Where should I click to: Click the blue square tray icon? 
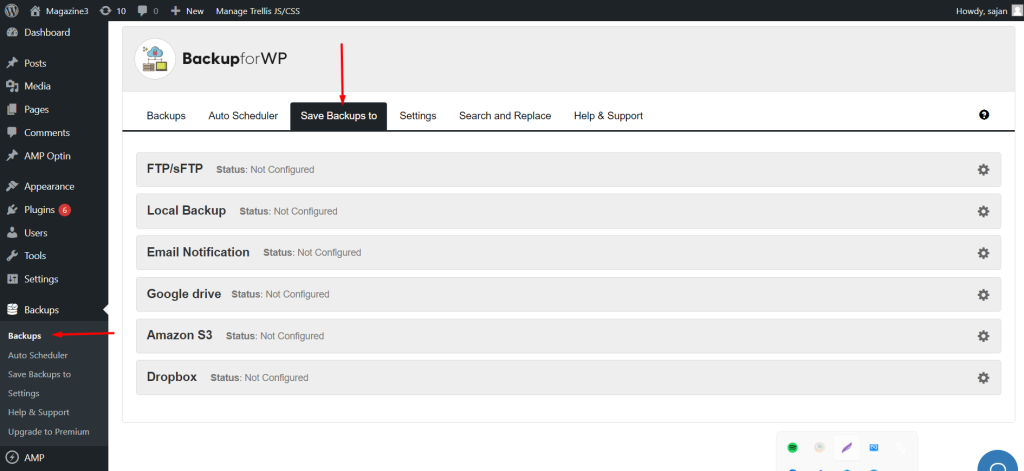(874, 447)
